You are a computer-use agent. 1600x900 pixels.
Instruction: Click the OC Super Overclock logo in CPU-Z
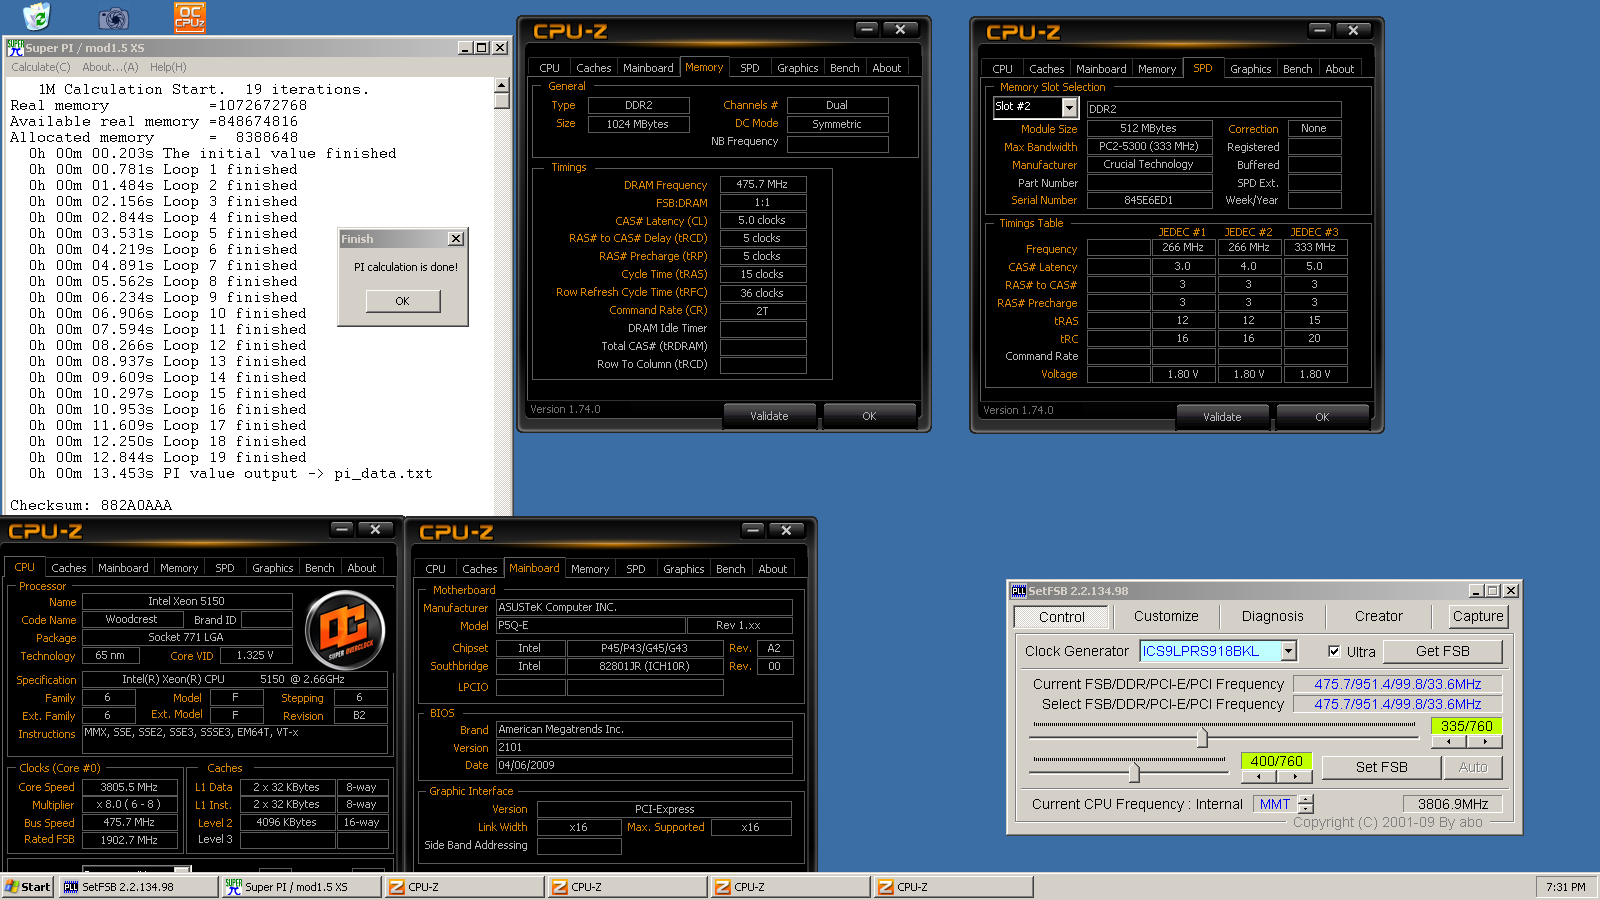point(345,629)
